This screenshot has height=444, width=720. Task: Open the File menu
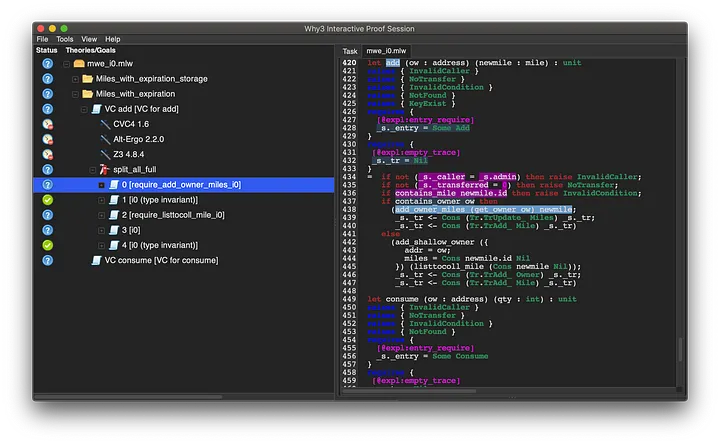[42, 39]
